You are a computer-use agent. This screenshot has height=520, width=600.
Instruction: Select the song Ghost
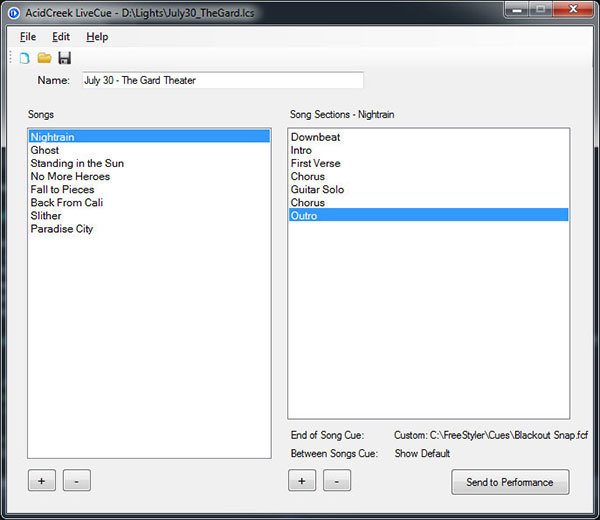pos(45,150)
